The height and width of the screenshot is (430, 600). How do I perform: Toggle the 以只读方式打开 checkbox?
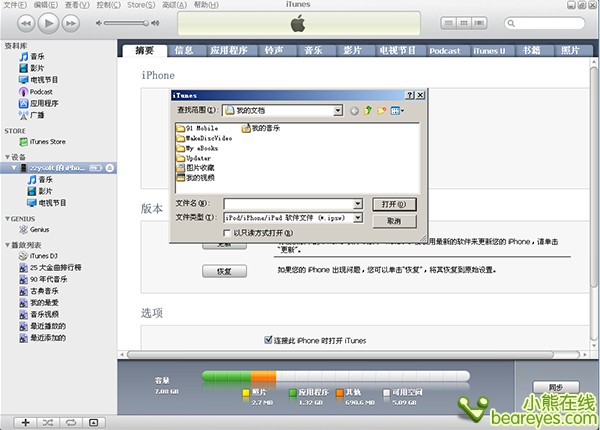click(227, 233)
